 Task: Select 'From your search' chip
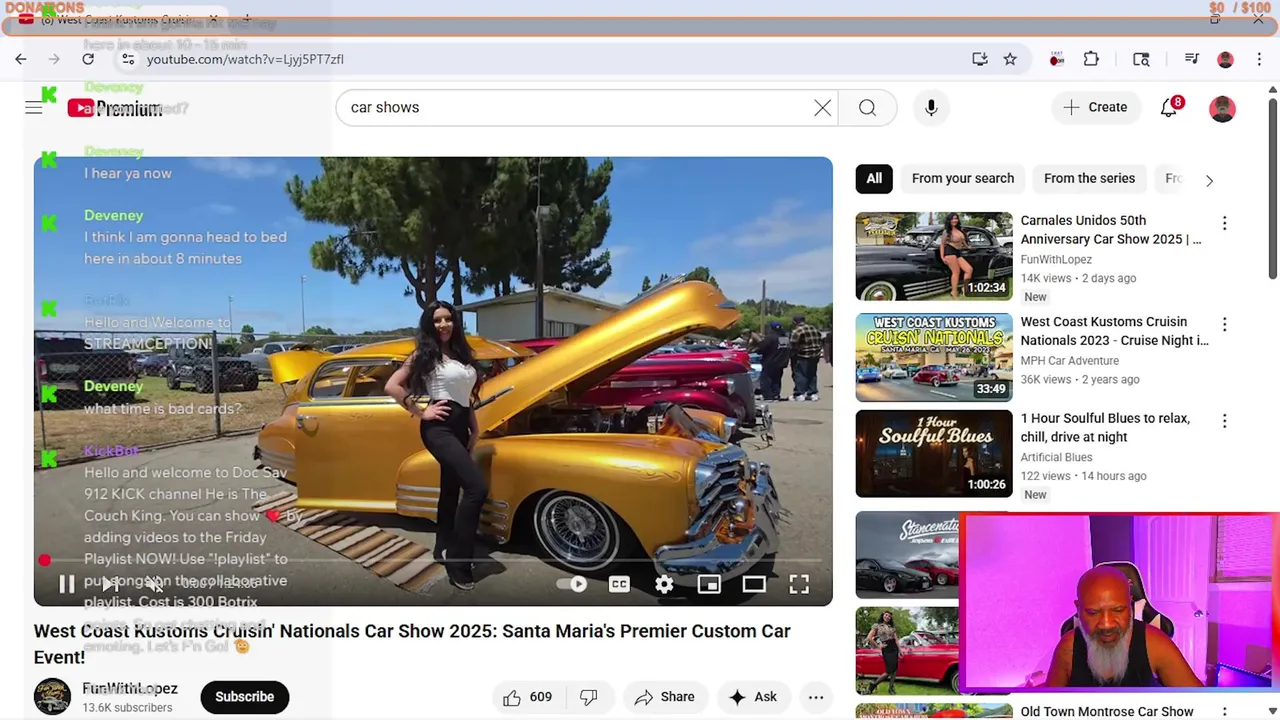tap(963, 178)
